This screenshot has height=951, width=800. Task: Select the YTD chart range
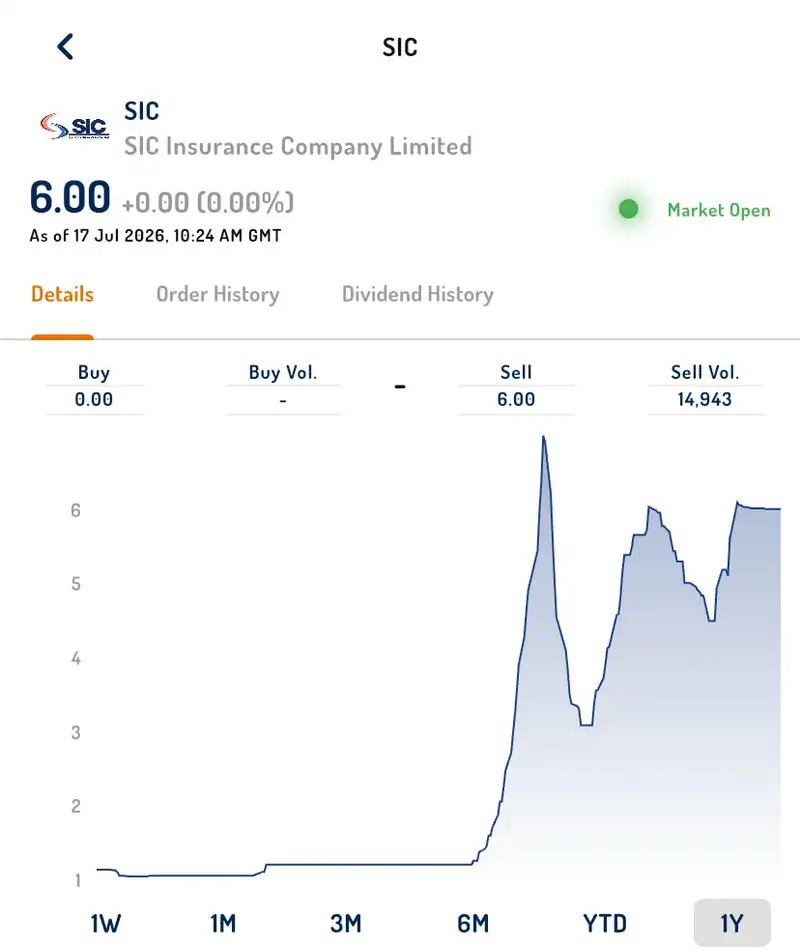605,924
